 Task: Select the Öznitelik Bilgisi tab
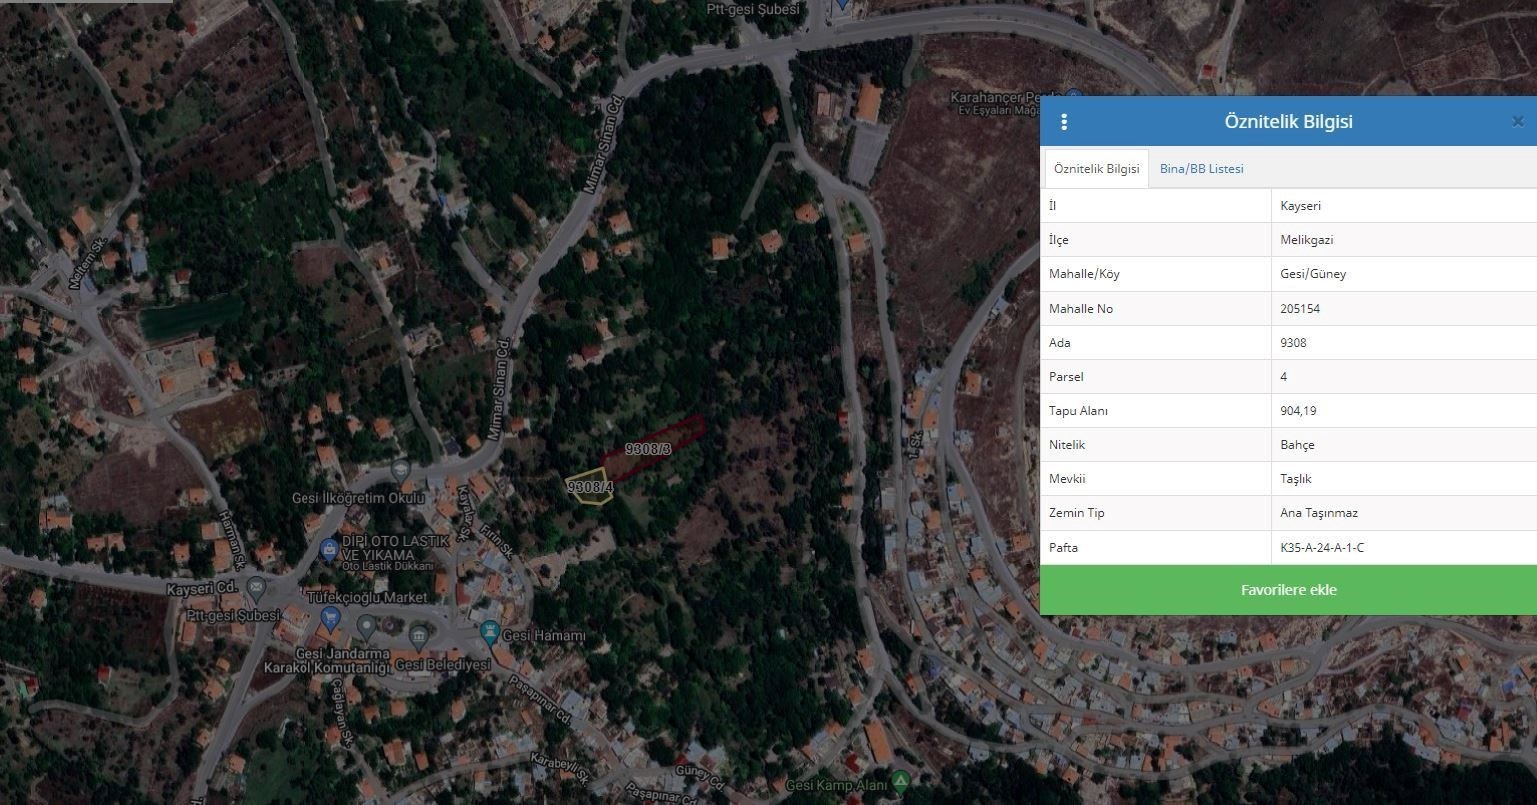point(1096,169)
